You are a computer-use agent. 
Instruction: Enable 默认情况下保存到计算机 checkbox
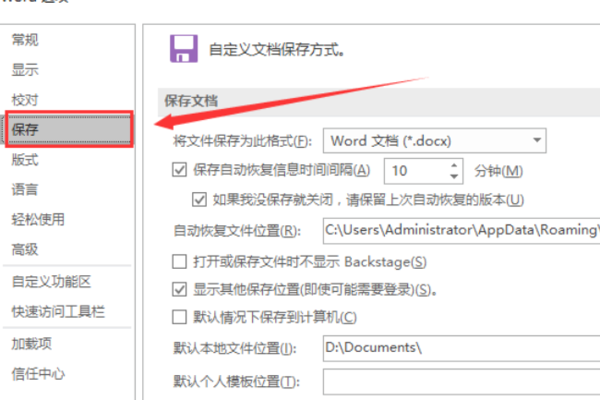pos(179,317)
